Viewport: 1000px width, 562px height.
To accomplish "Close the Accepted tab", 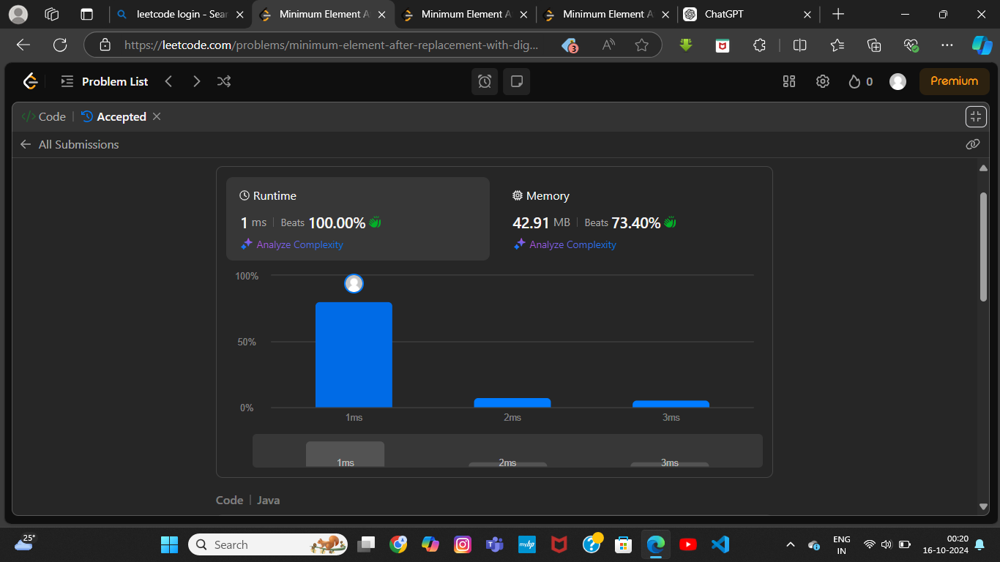I will point(157,117).
